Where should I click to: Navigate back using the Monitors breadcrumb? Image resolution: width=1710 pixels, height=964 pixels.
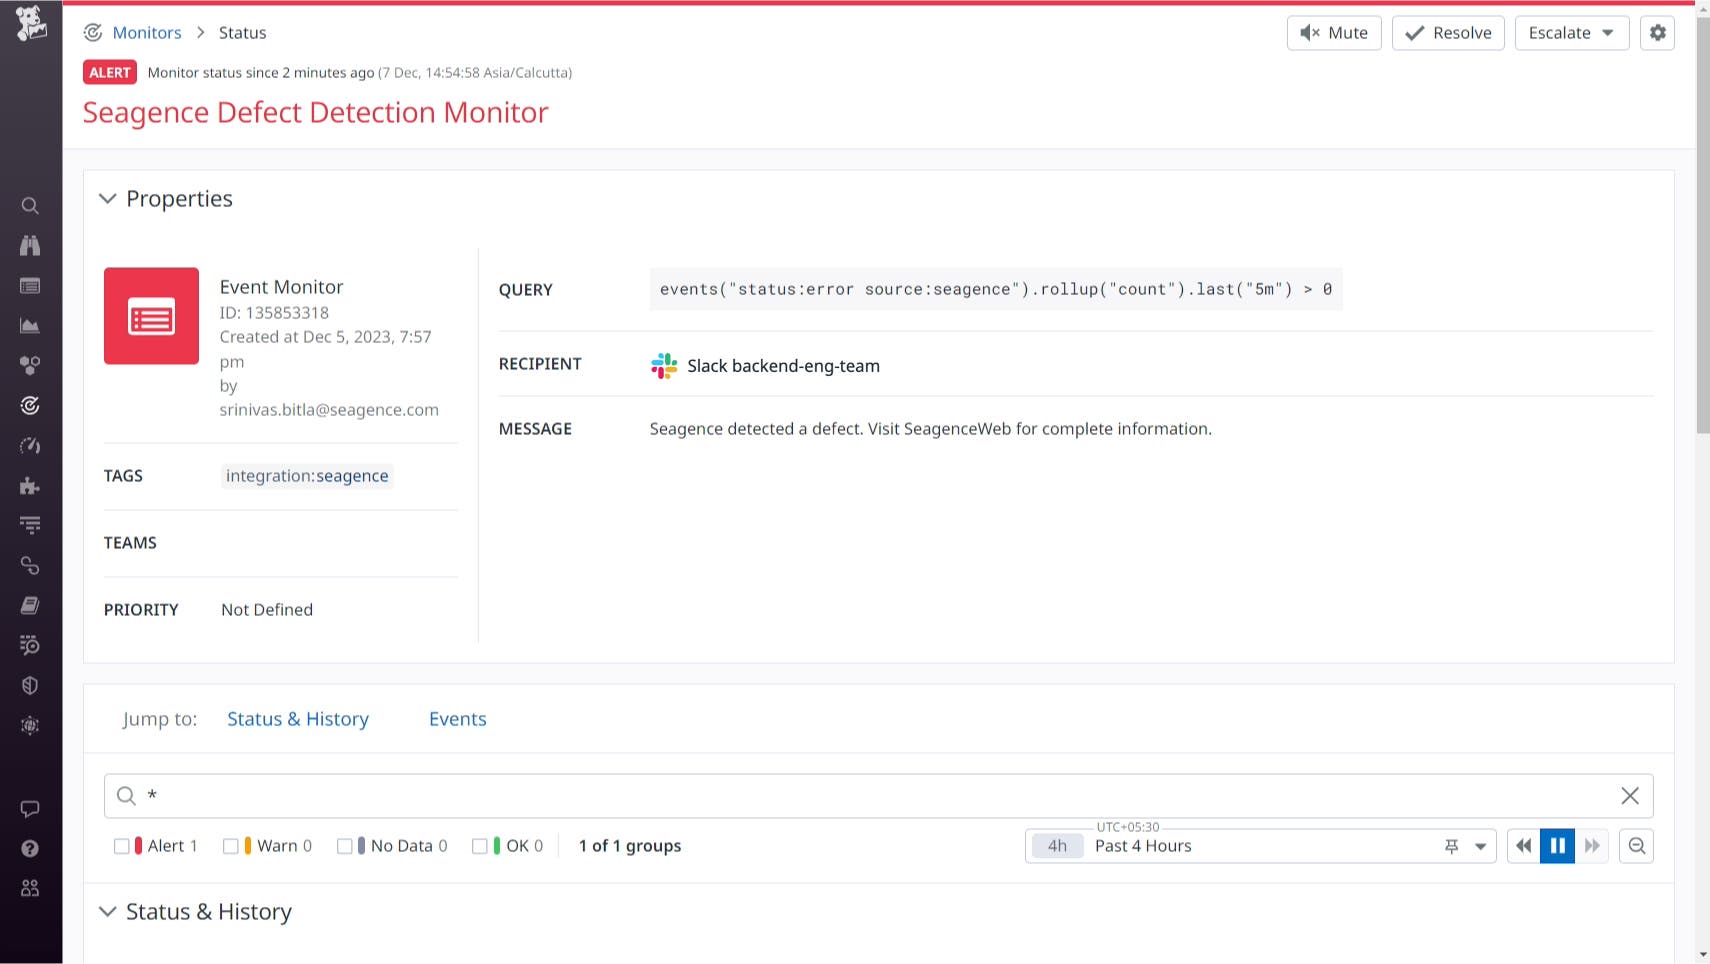[x=147, y=32]
